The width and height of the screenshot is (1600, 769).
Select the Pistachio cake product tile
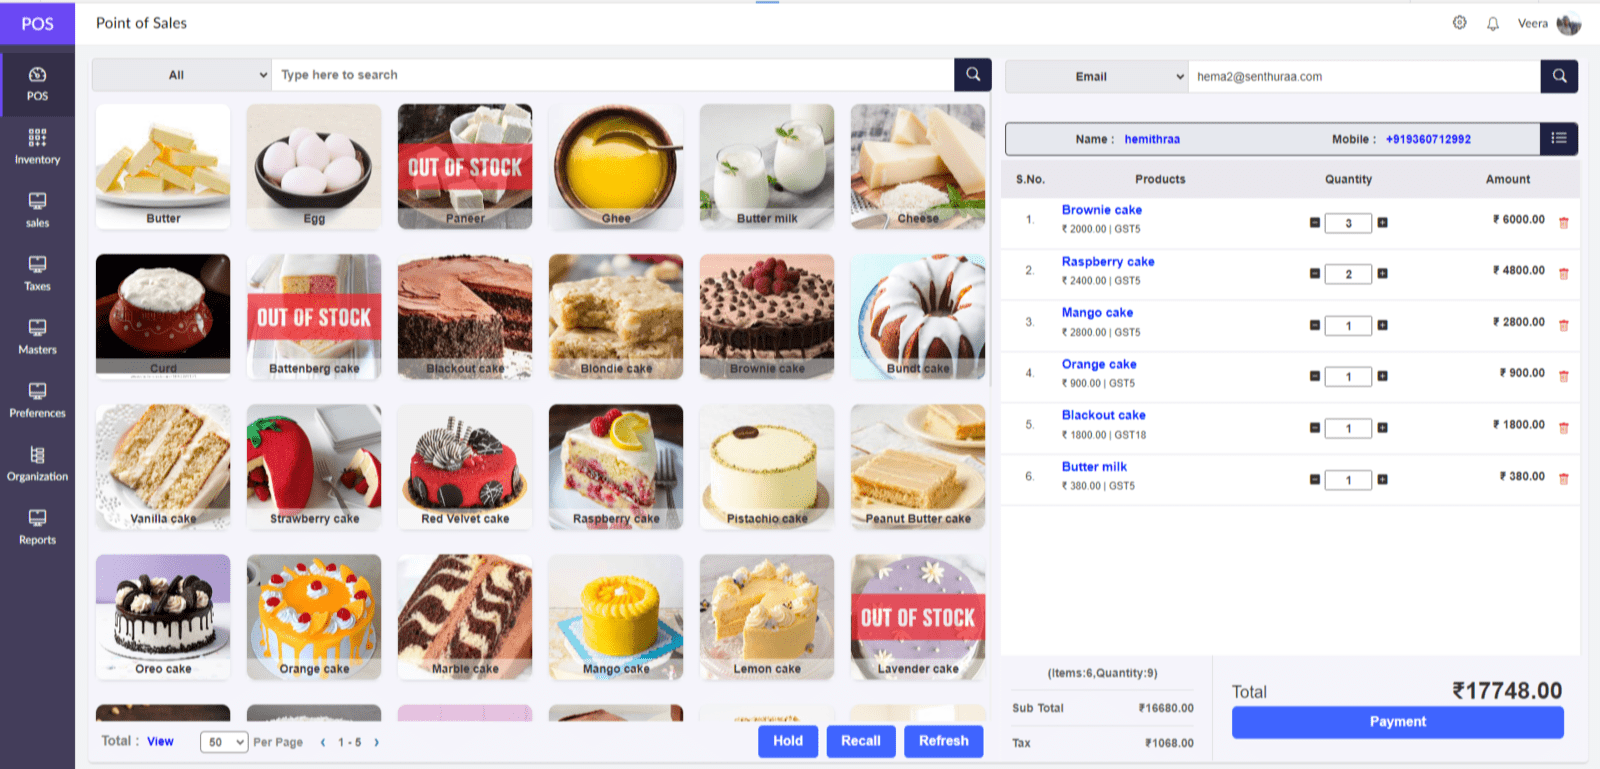[767, 467]
